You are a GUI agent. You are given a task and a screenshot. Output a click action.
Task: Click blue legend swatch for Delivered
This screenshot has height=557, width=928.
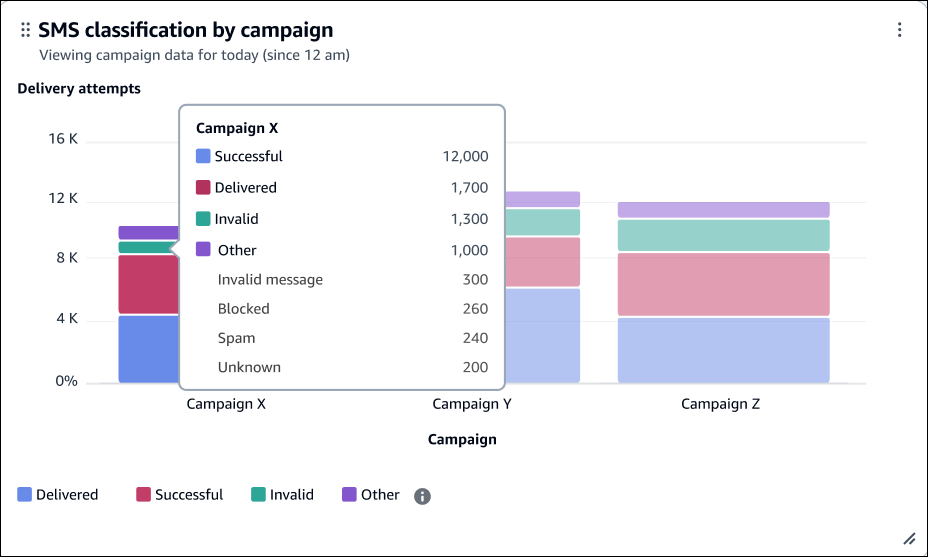(25, 495)
